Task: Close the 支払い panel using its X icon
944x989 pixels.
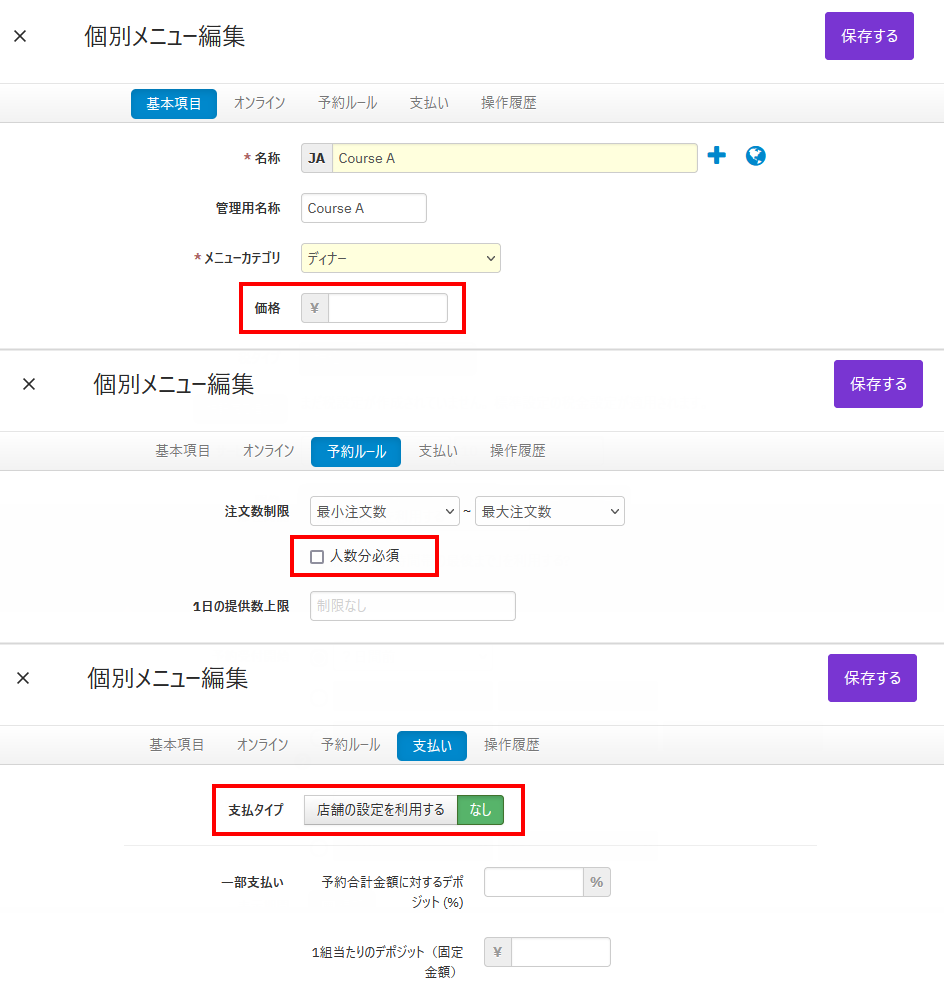Action: coord(23,678)
